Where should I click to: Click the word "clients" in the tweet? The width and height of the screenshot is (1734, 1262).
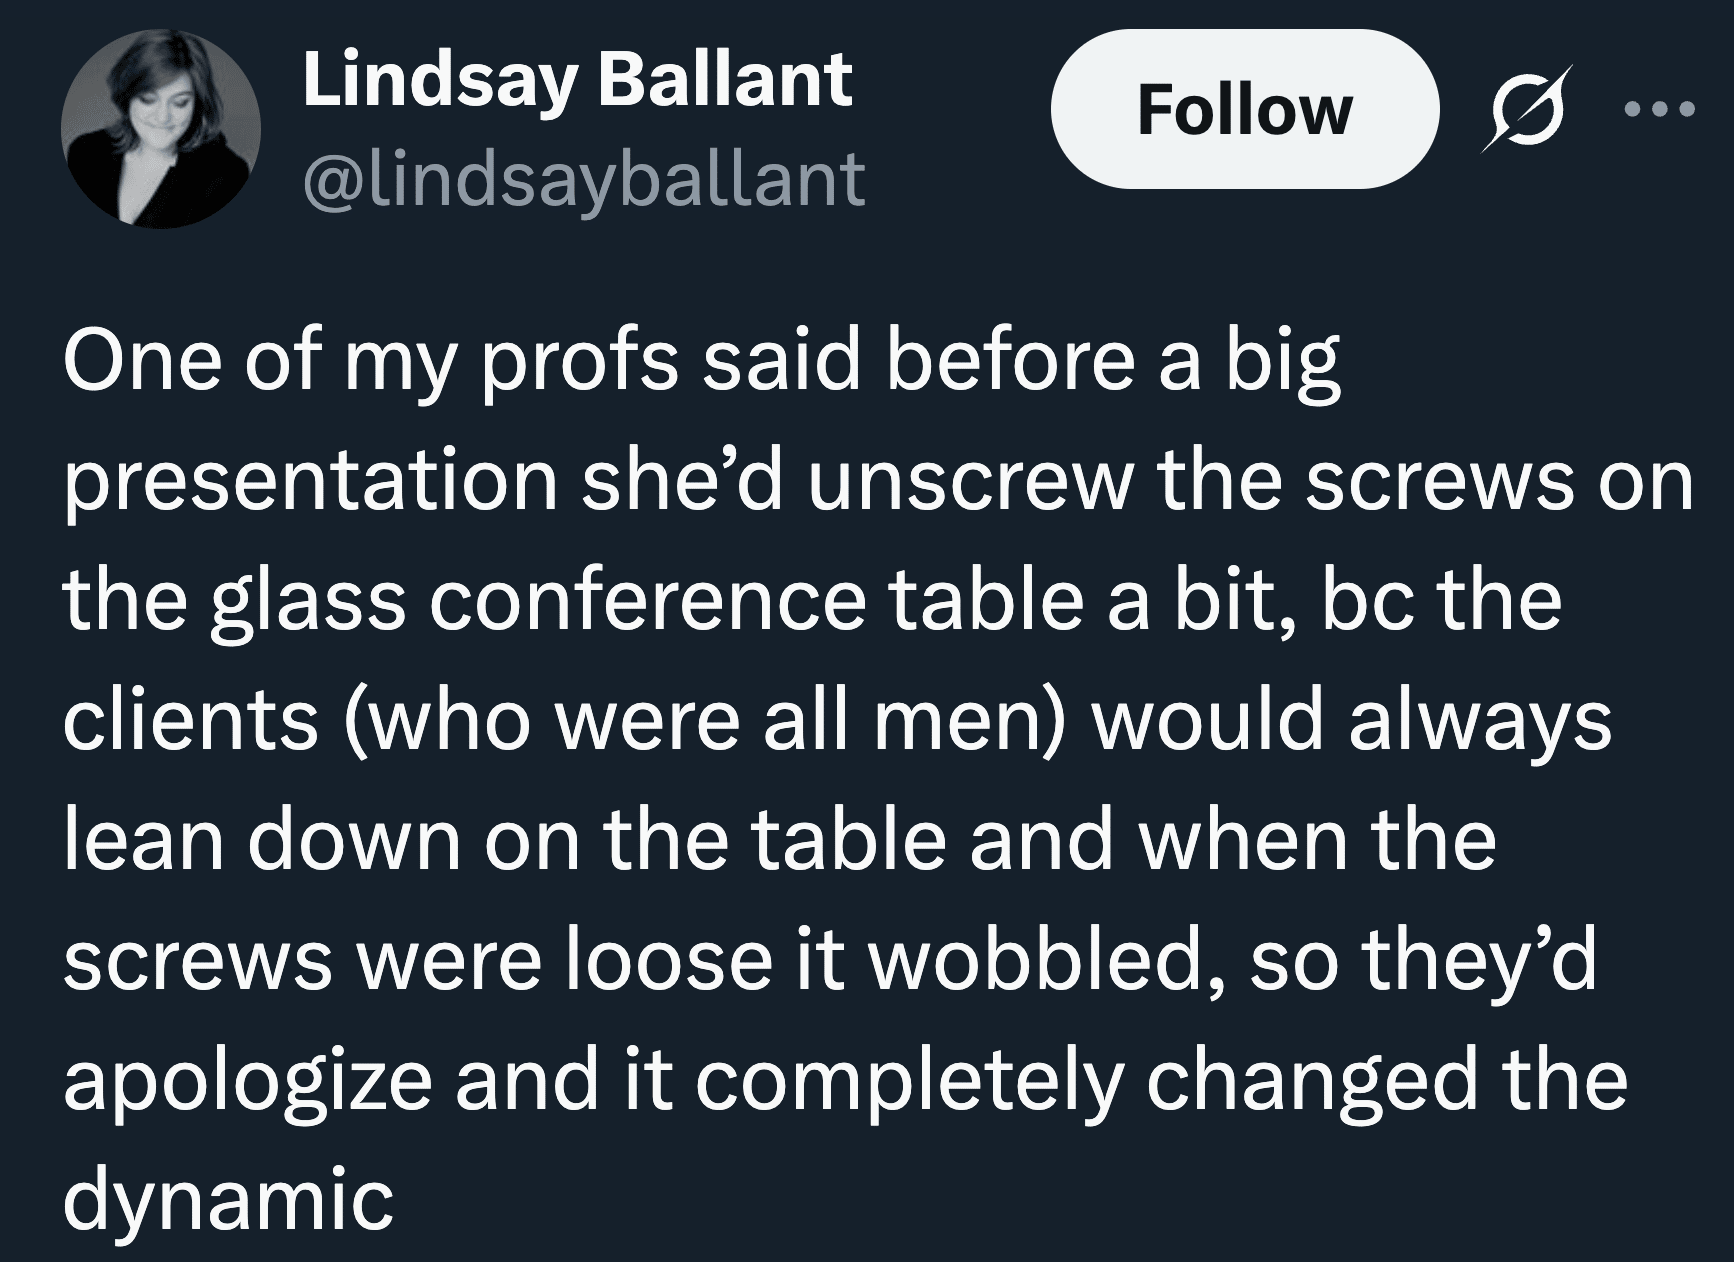pyautogui.click(x=190, y=720)
